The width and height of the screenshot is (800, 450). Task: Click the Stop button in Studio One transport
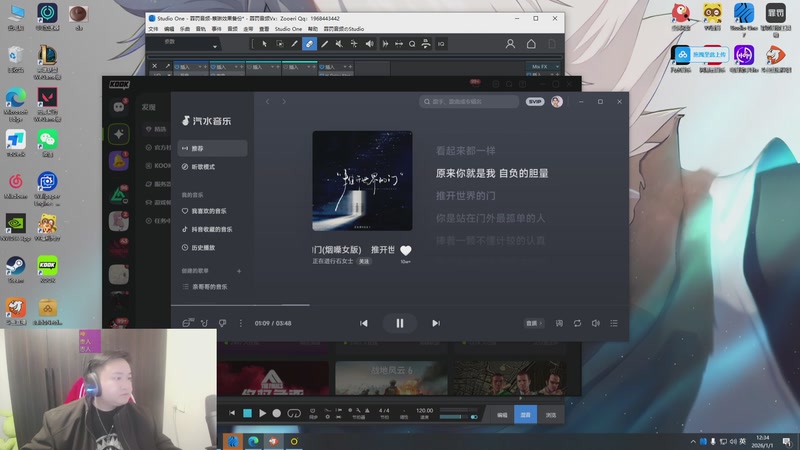247,413
